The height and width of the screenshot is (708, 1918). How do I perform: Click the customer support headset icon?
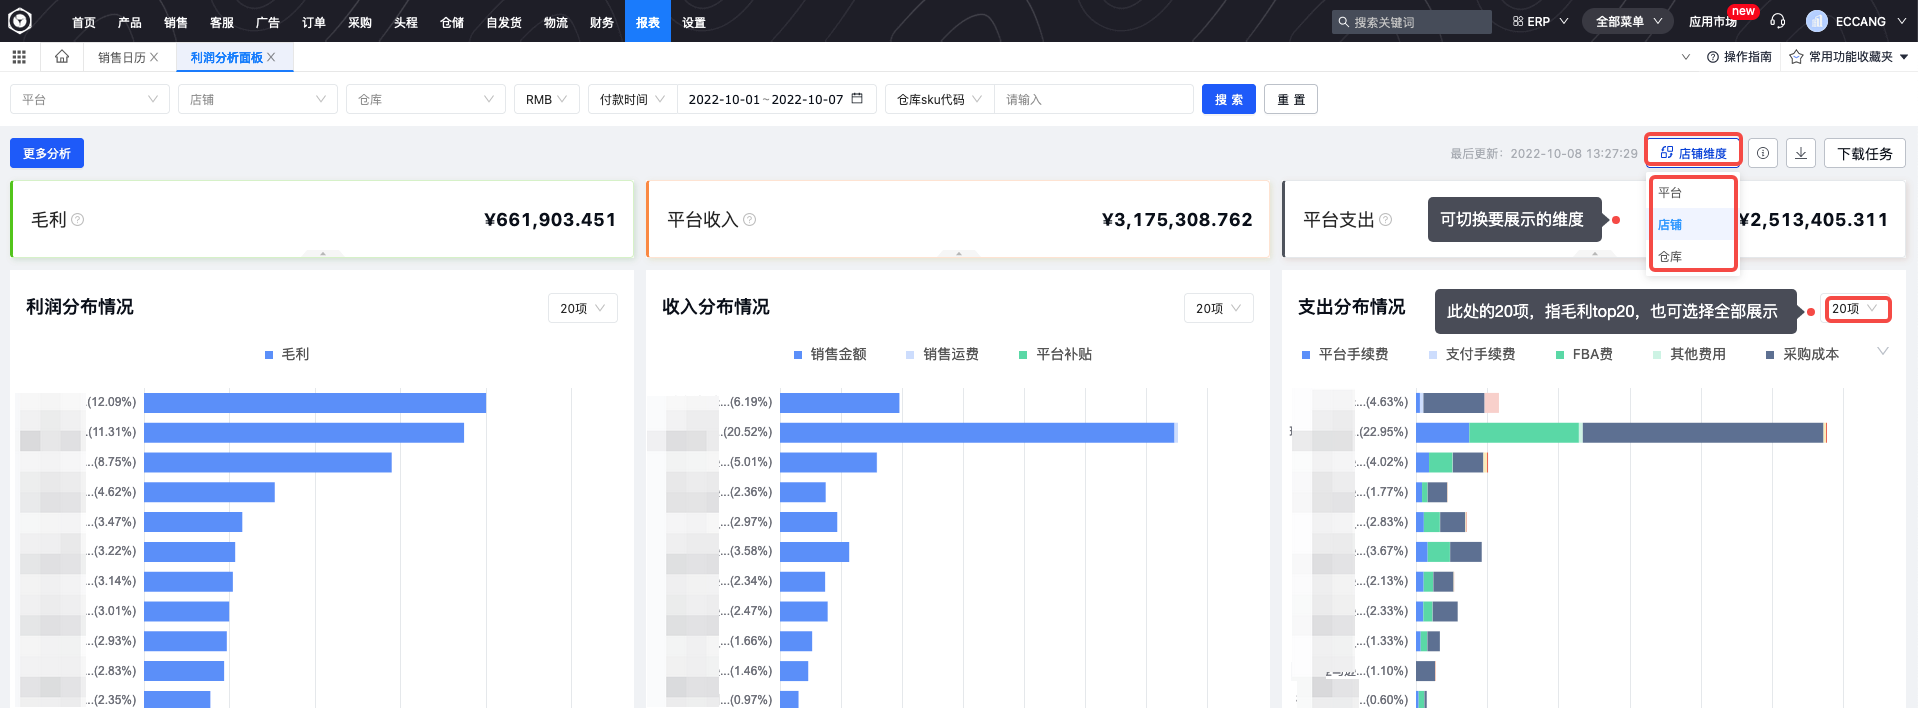1777,21
